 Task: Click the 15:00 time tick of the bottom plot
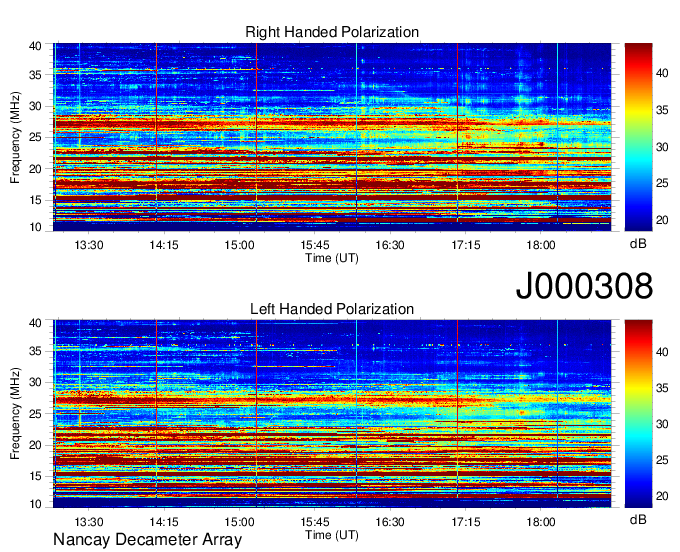(239, 522)
